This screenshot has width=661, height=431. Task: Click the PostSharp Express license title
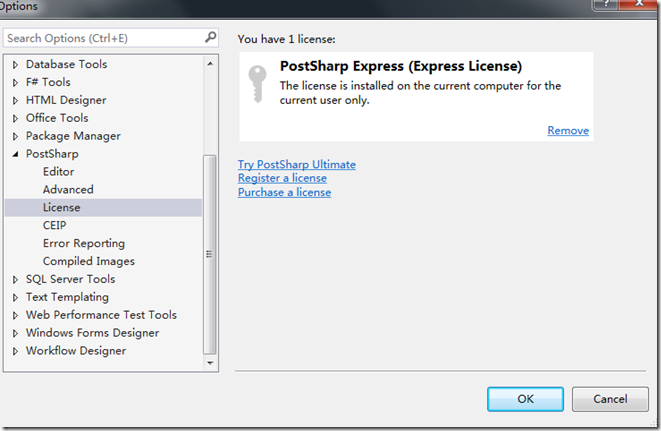[x=401, y=66]
